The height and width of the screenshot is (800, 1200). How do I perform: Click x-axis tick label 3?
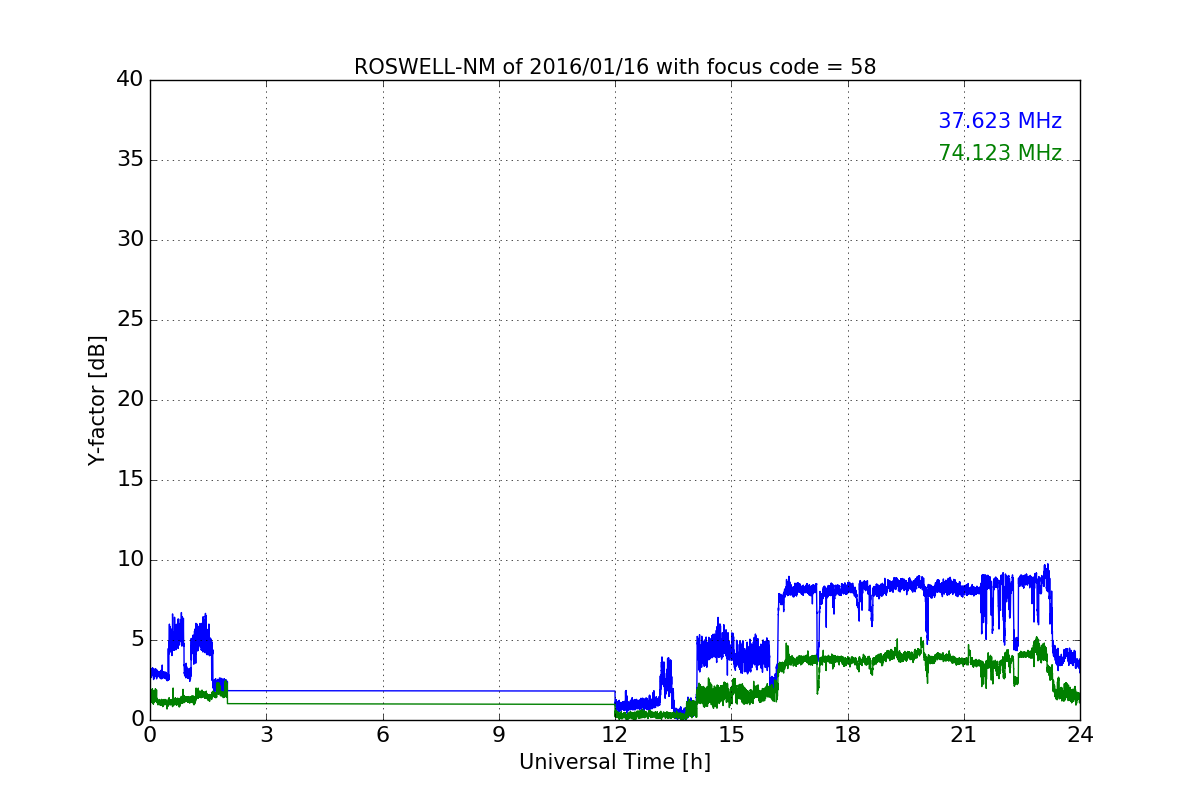266,735
